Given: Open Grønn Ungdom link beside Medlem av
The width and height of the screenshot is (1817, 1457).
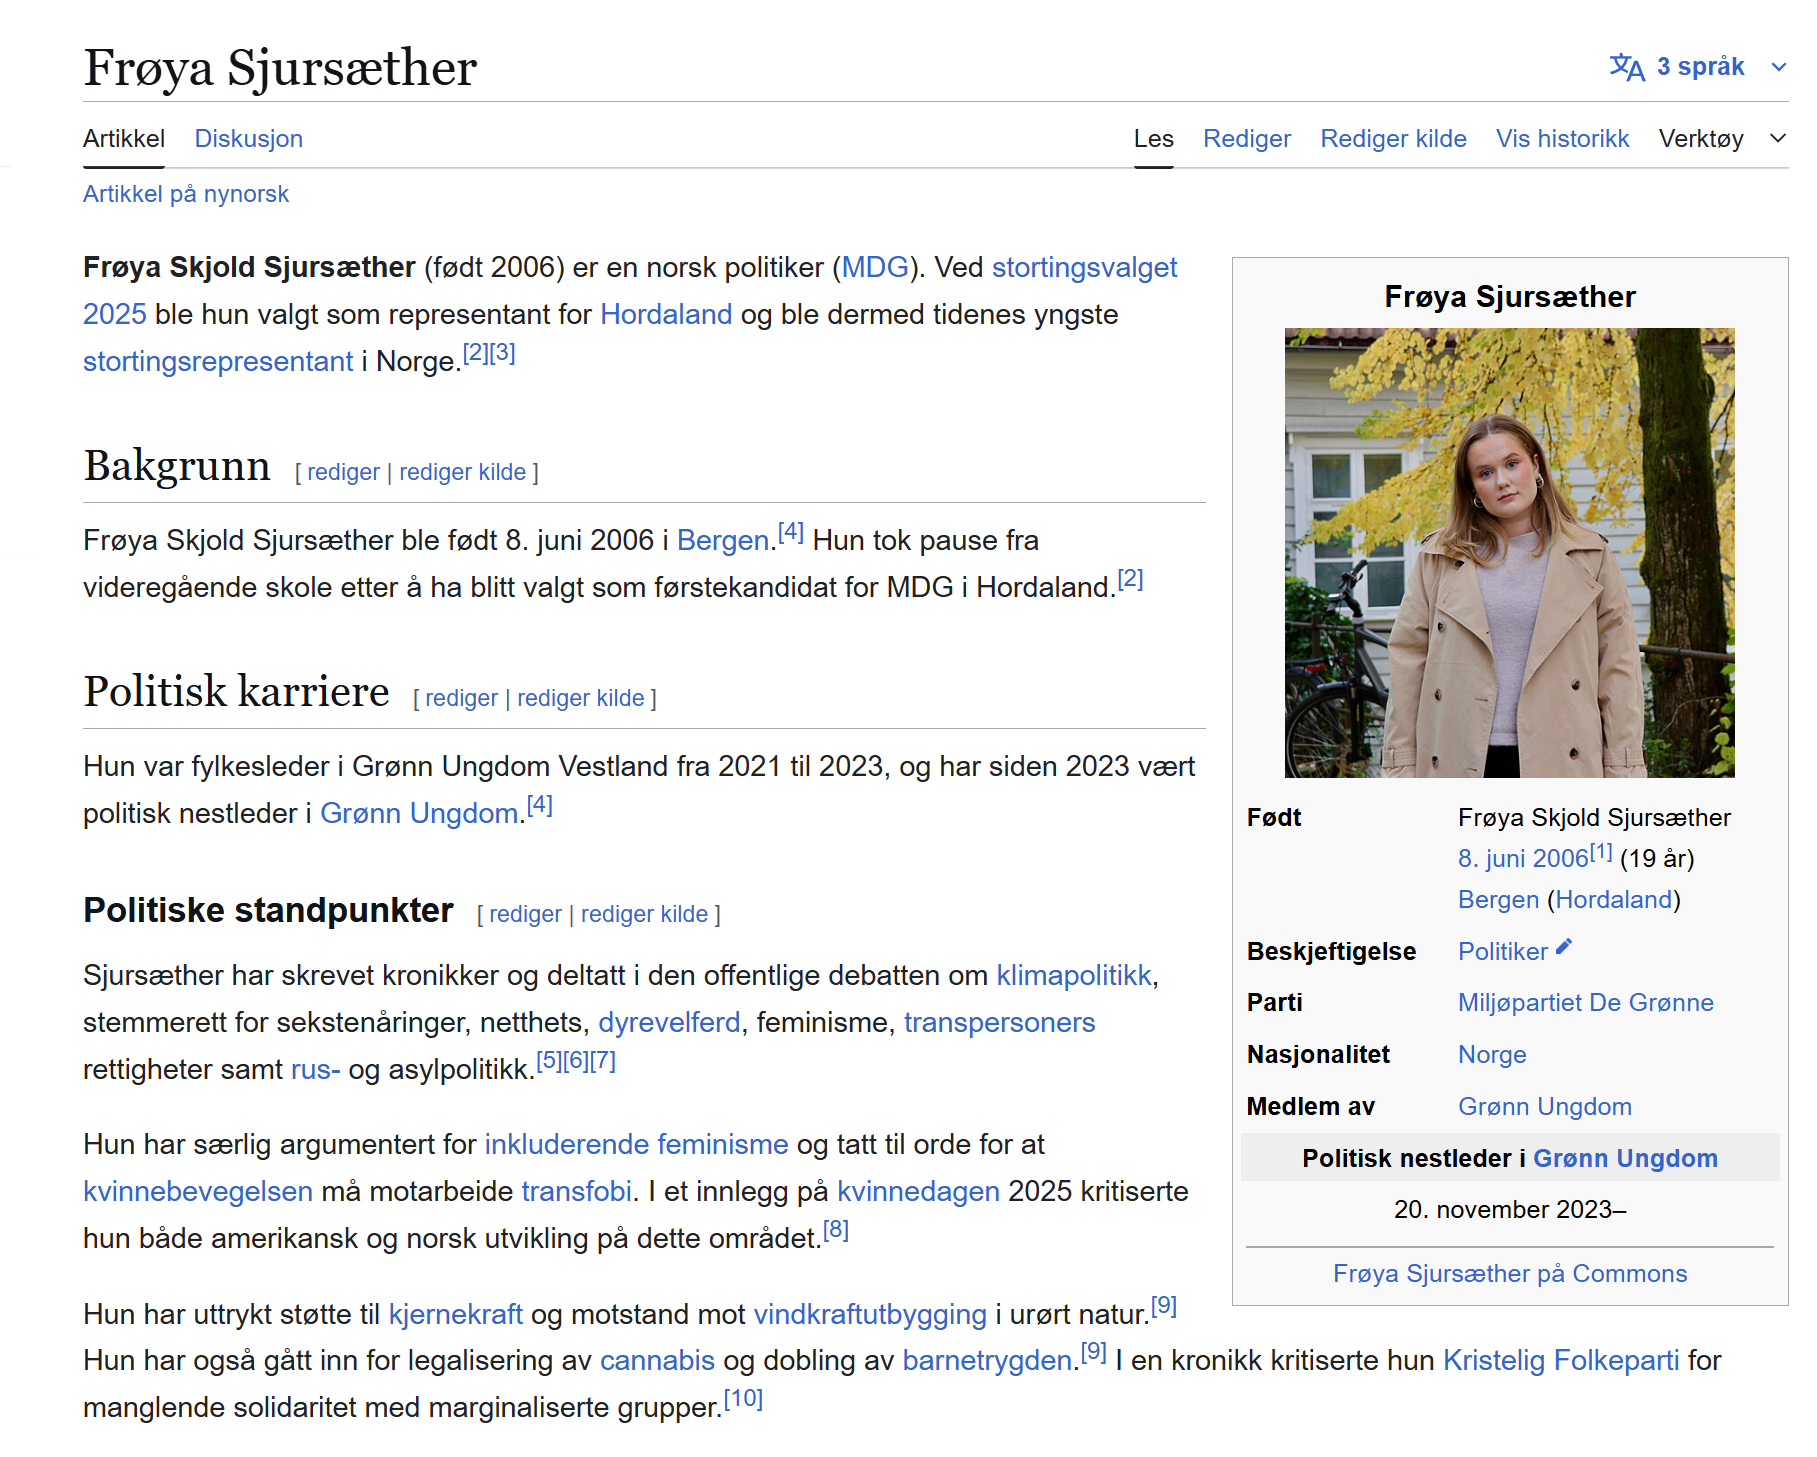Looking at the screenshot, I should click(1545, 1106).
